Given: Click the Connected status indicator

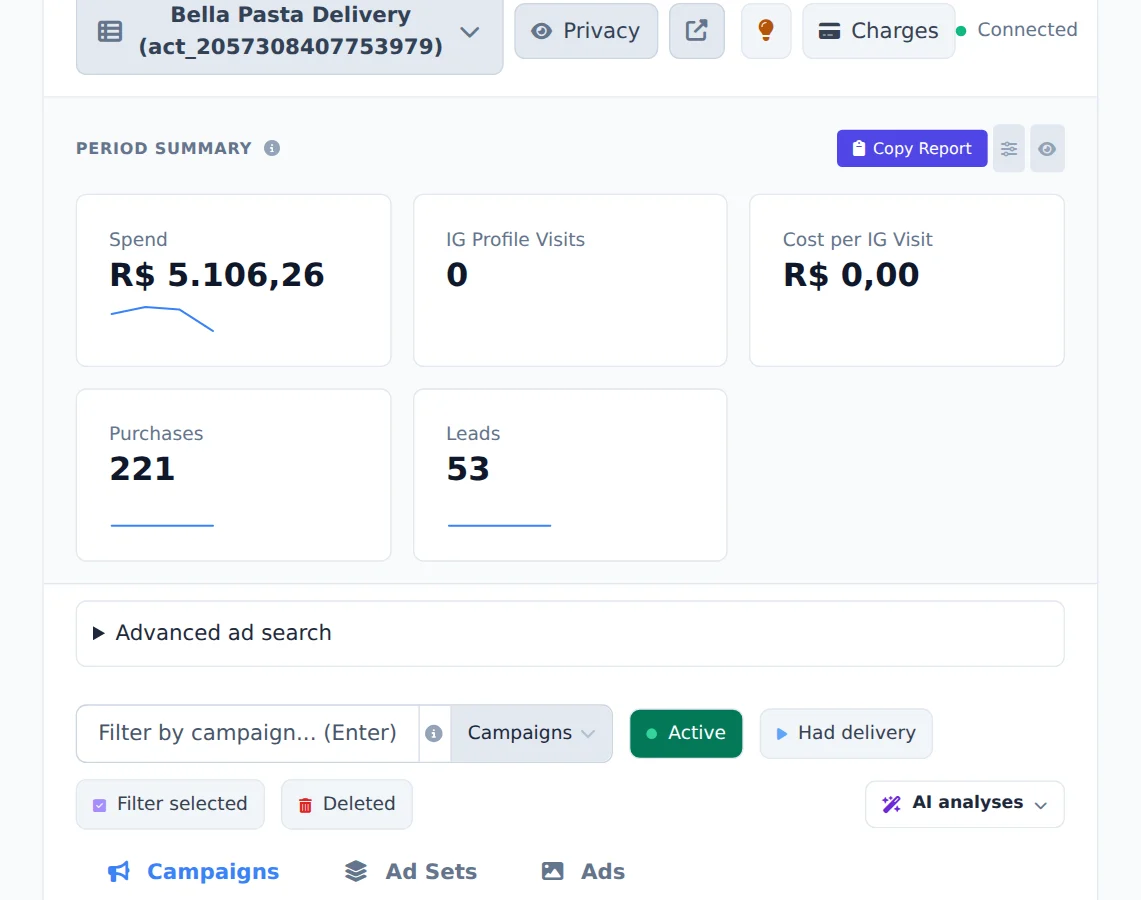Looking at the screenshot, I should (1017, 30).
